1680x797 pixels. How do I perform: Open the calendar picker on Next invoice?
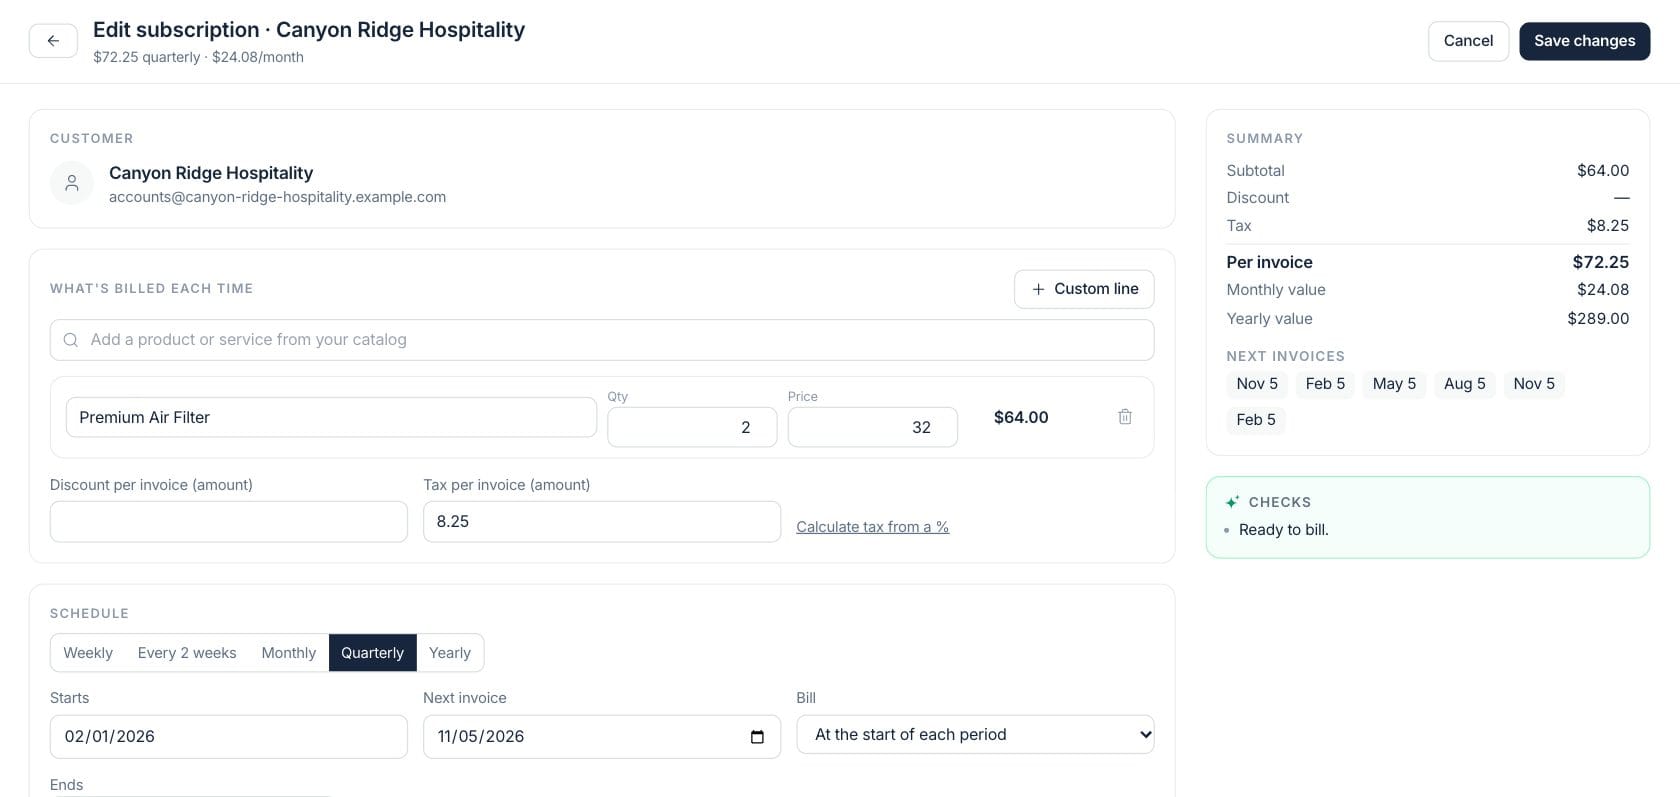click(757, 737)
